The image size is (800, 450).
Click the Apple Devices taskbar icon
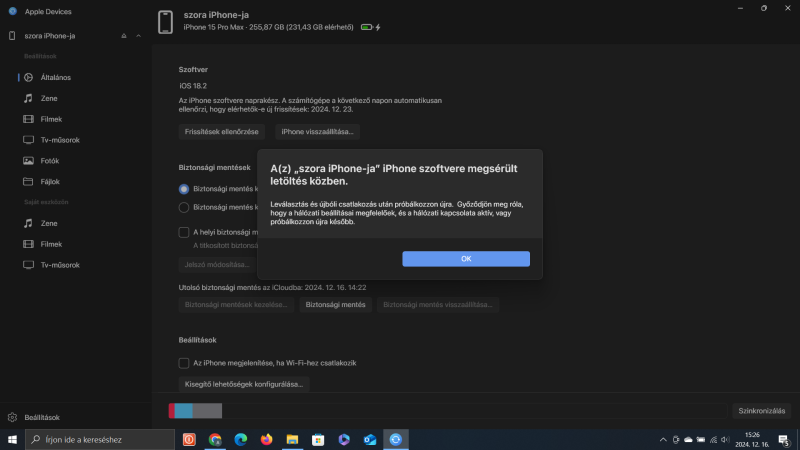tap(395, 439)
